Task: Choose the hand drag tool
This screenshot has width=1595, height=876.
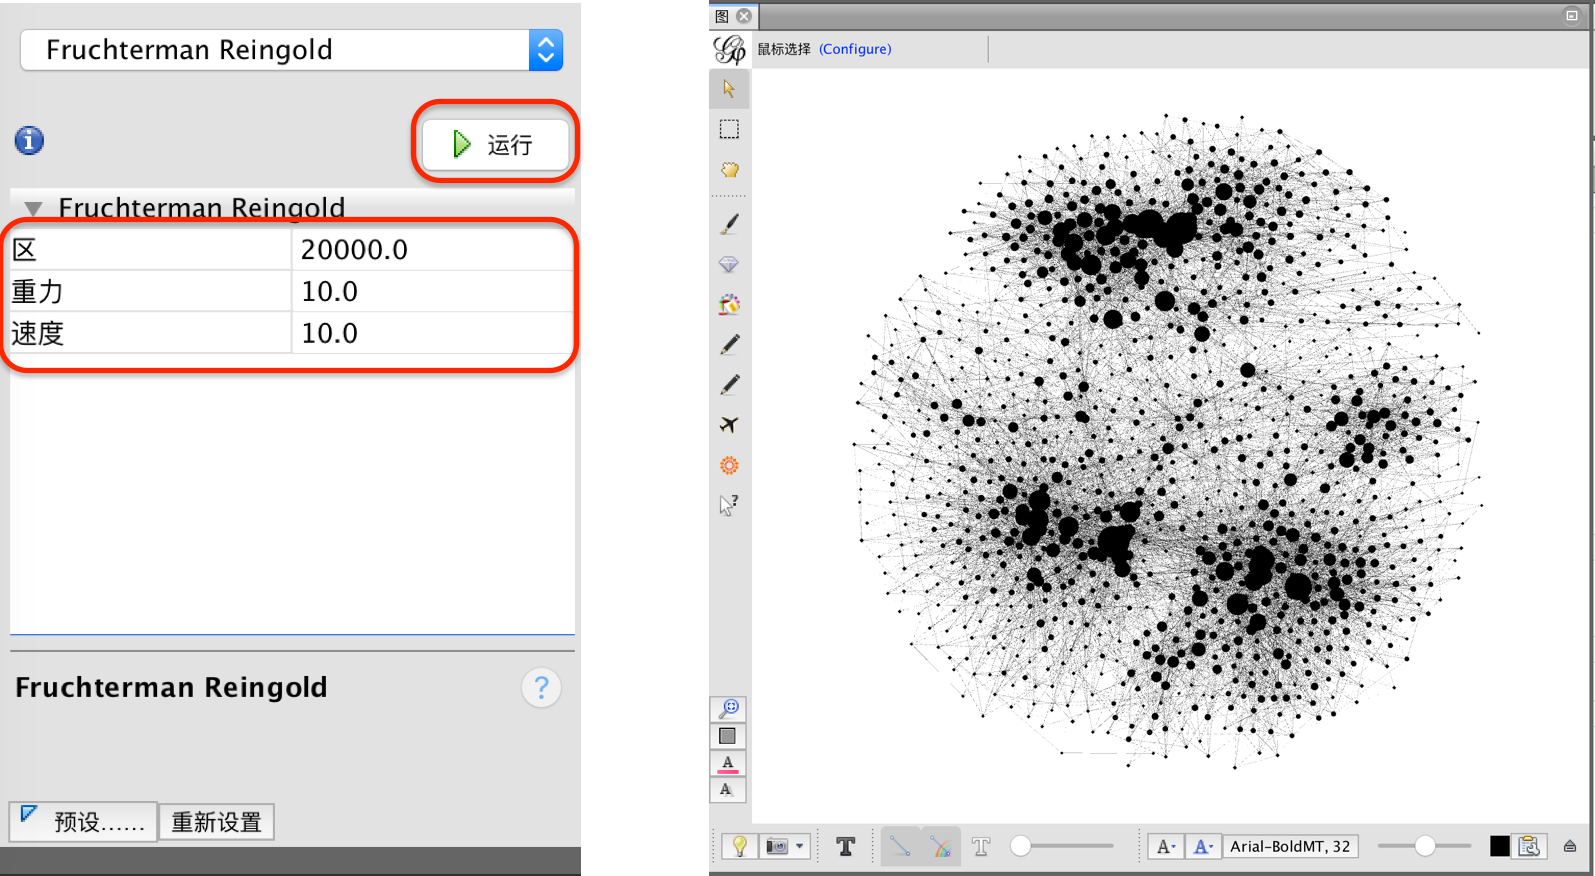Action: point(729,170)
